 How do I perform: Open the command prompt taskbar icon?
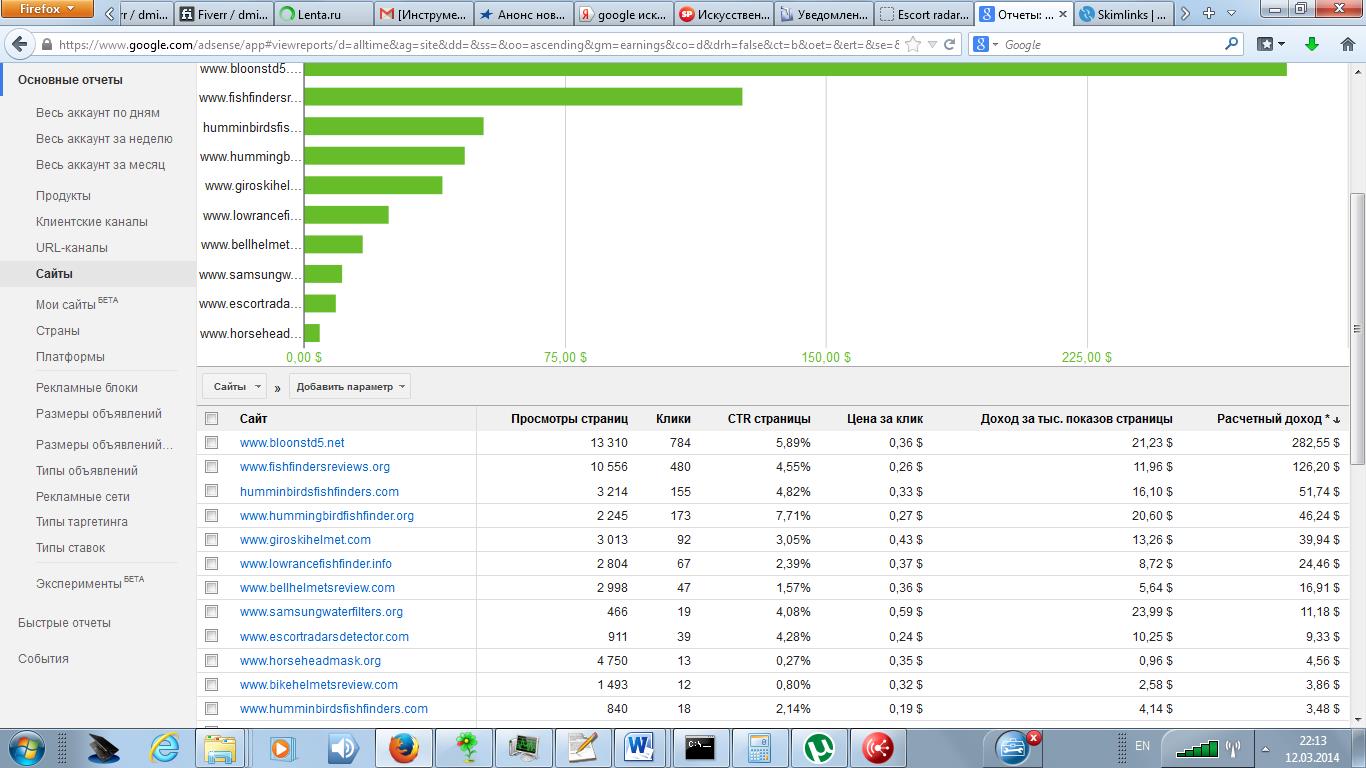coord(700,748)
